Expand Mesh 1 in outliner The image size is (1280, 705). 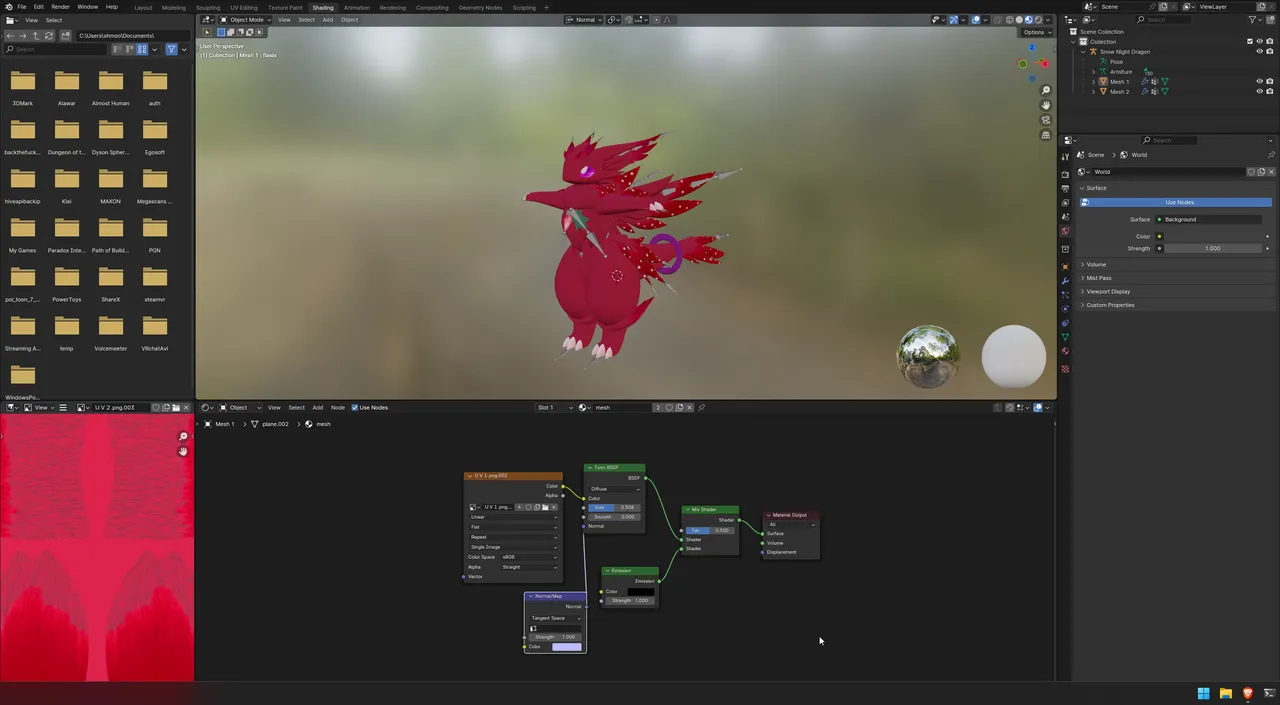1093,82
